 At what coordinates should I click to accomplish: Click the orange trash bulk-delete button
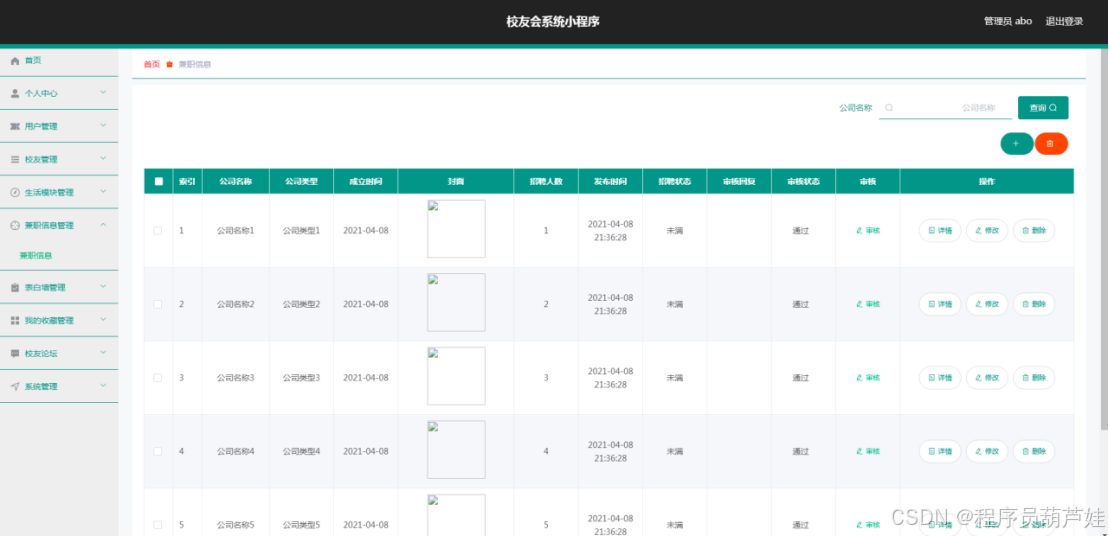1050,144
